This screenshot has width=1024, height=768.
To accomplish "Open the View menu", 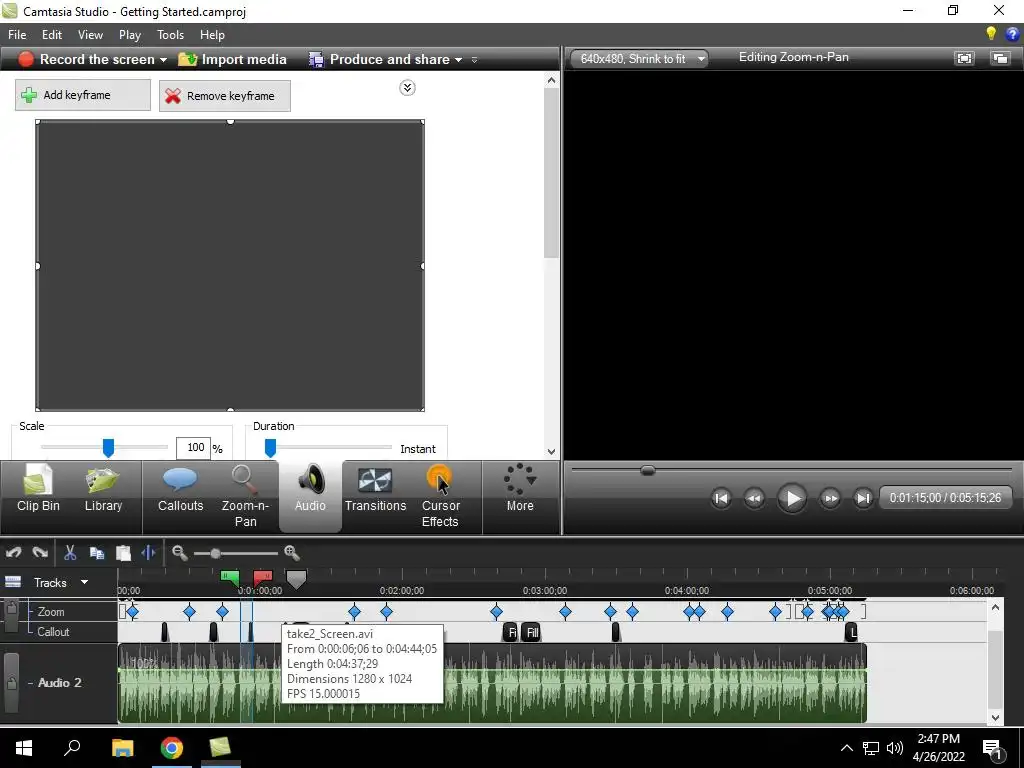I will coord(90,35).
